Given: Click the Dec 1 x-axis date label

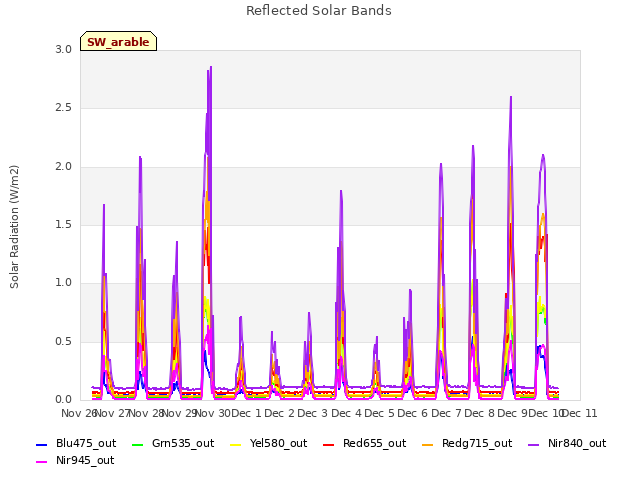Looking at the screenshot, I should click(x=246, y=413).
